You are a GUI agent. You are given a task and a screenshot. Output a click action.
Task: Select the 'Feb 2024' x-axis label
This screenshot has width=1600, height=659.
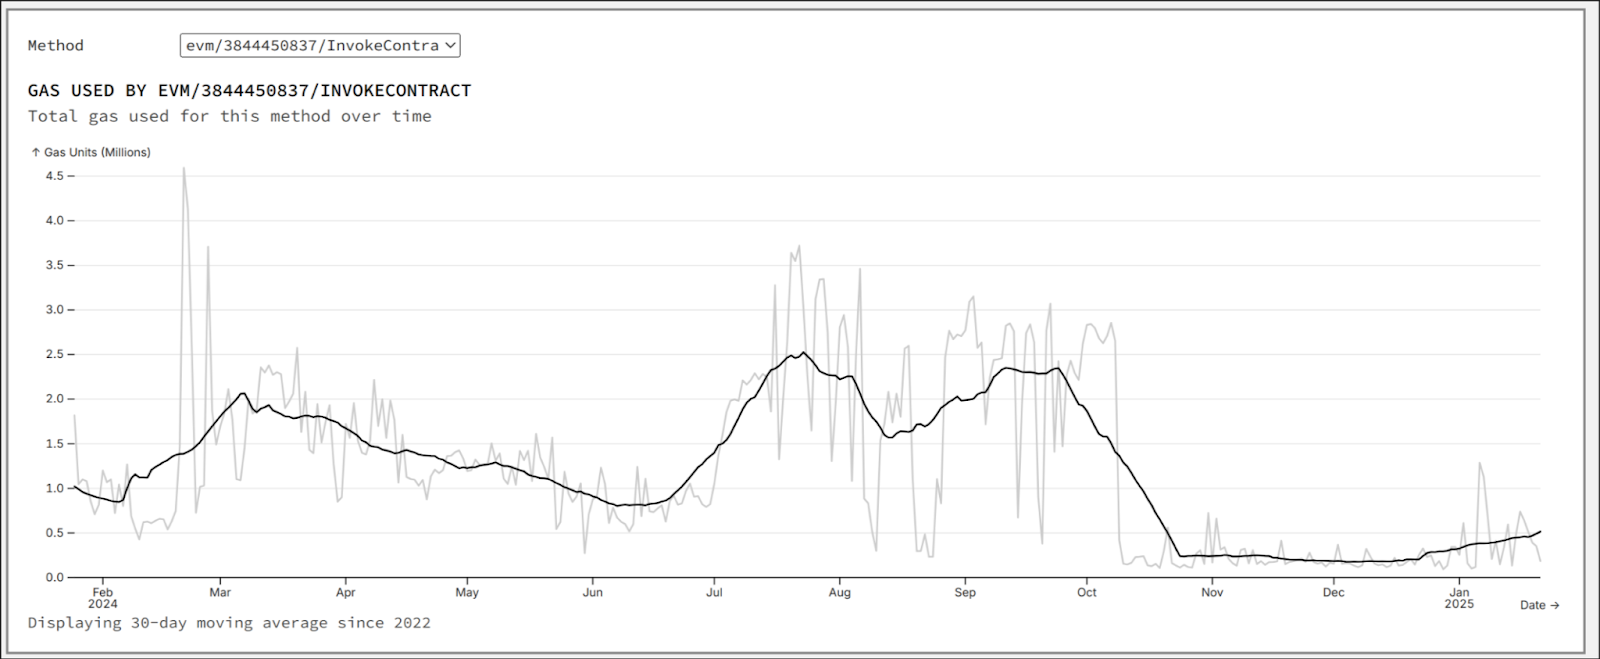click(x=102, y=598)
